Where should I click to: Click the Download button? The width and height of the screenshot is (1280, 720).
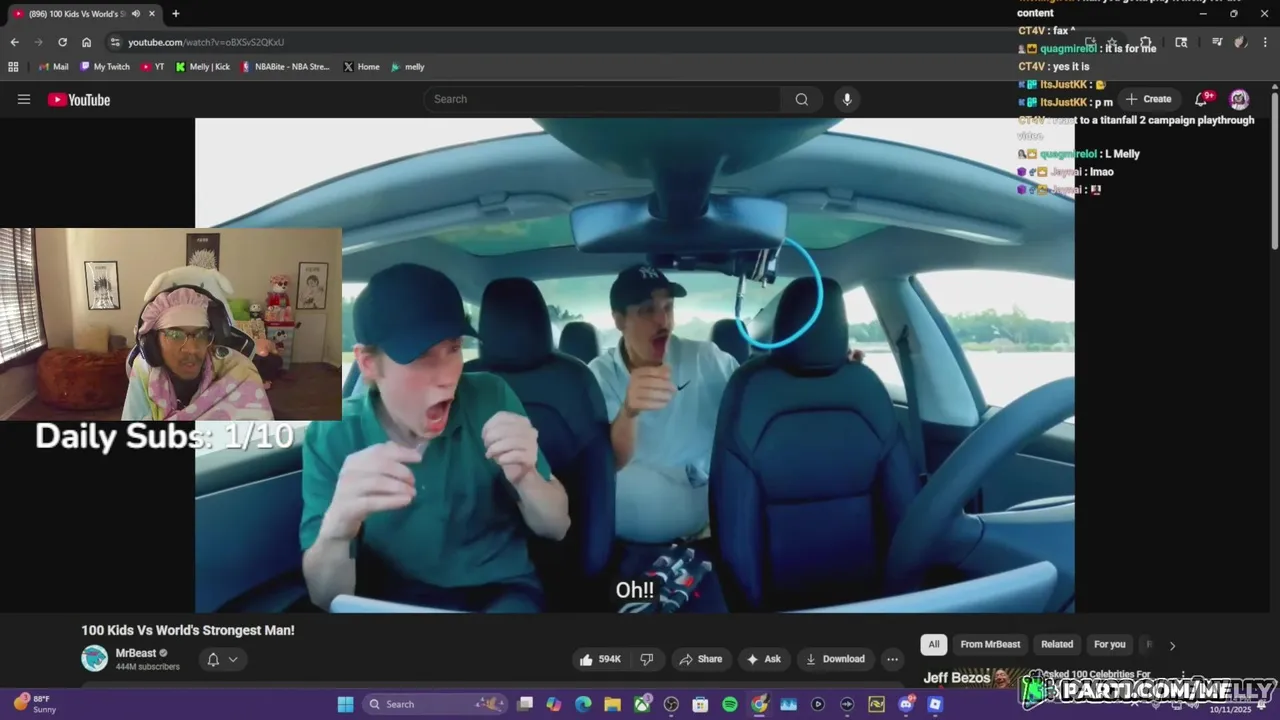point(835,659)
